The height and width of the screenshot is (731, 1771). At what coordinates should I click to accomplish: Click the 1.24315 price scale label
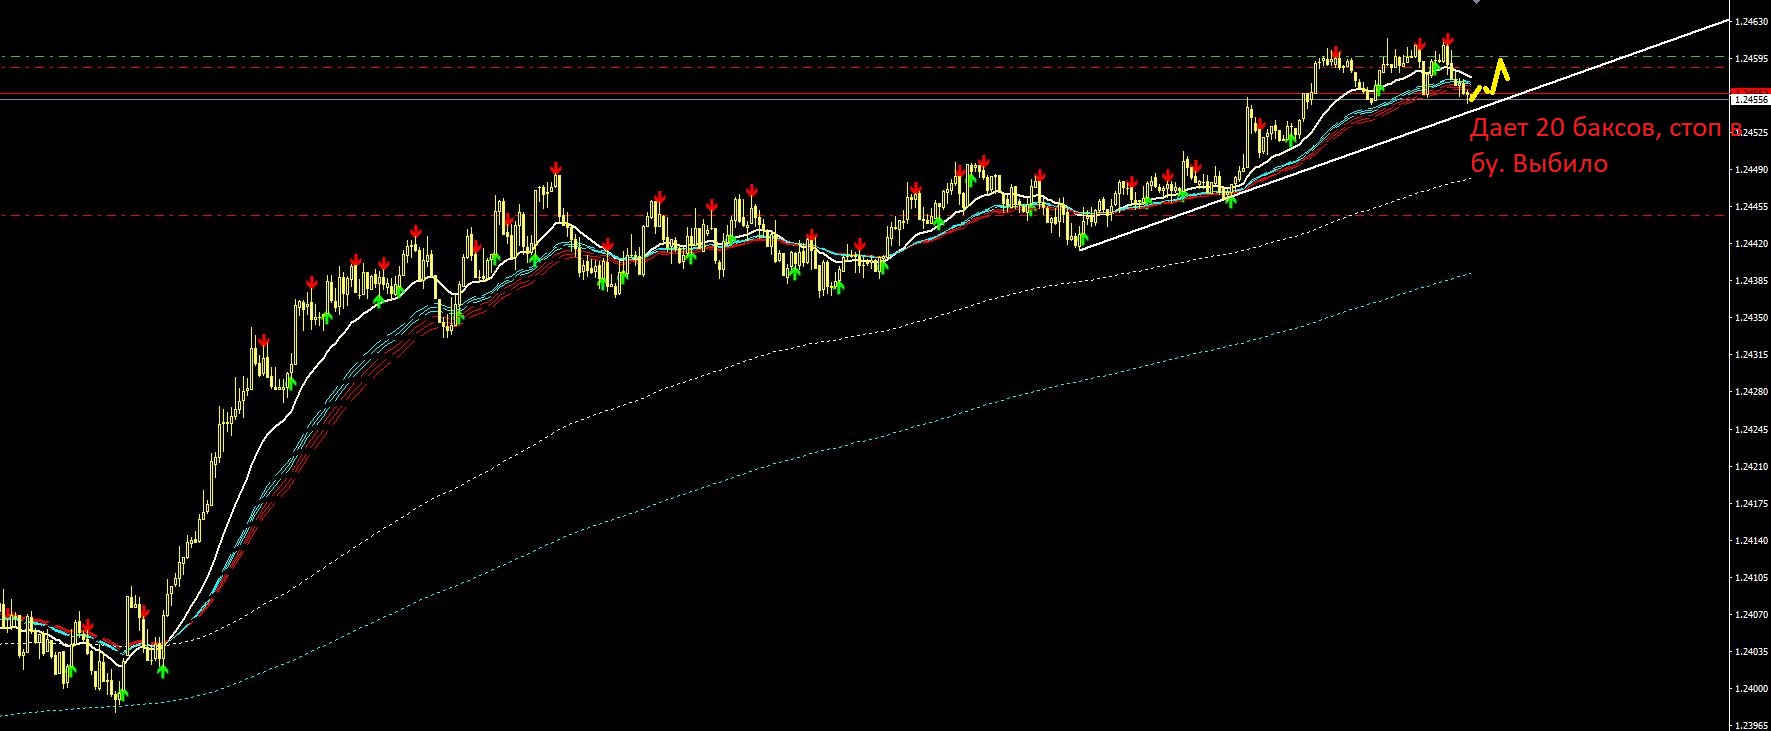coord(1751,354)
